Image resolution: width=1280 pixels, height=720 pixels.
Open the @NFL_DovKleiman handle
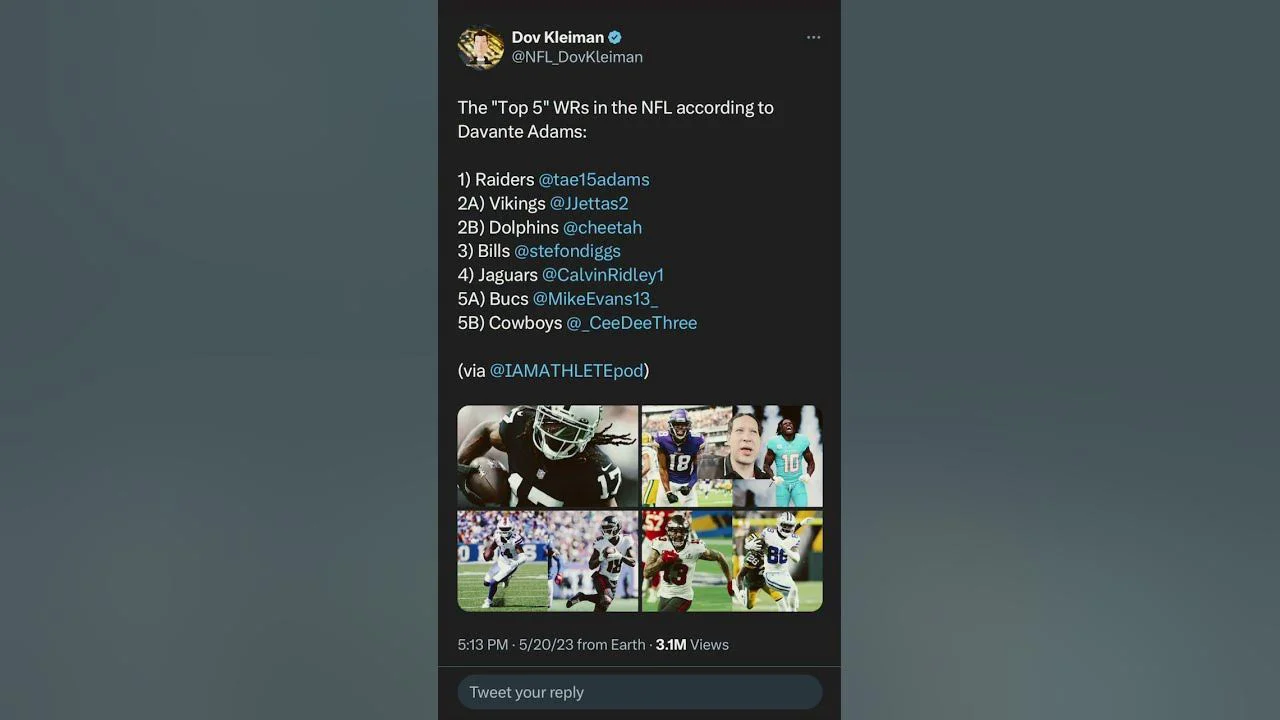click(577, 58)
